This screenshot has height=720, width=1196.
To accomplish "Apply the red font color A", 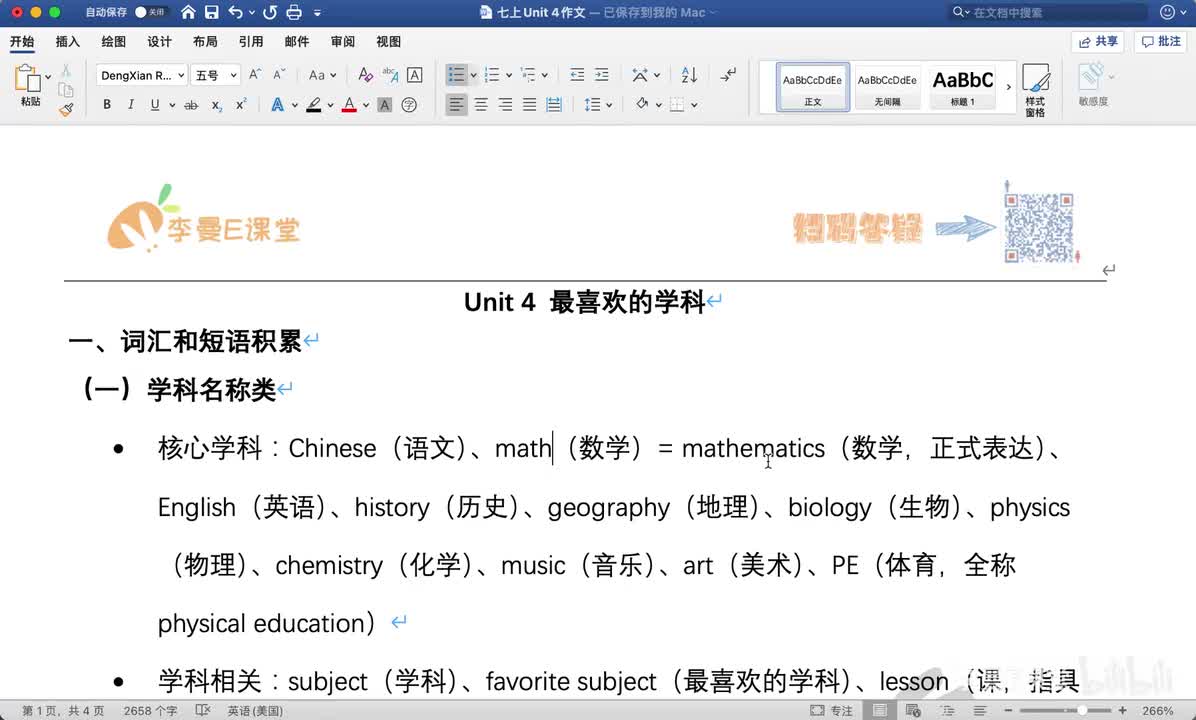I will [349, 104].
